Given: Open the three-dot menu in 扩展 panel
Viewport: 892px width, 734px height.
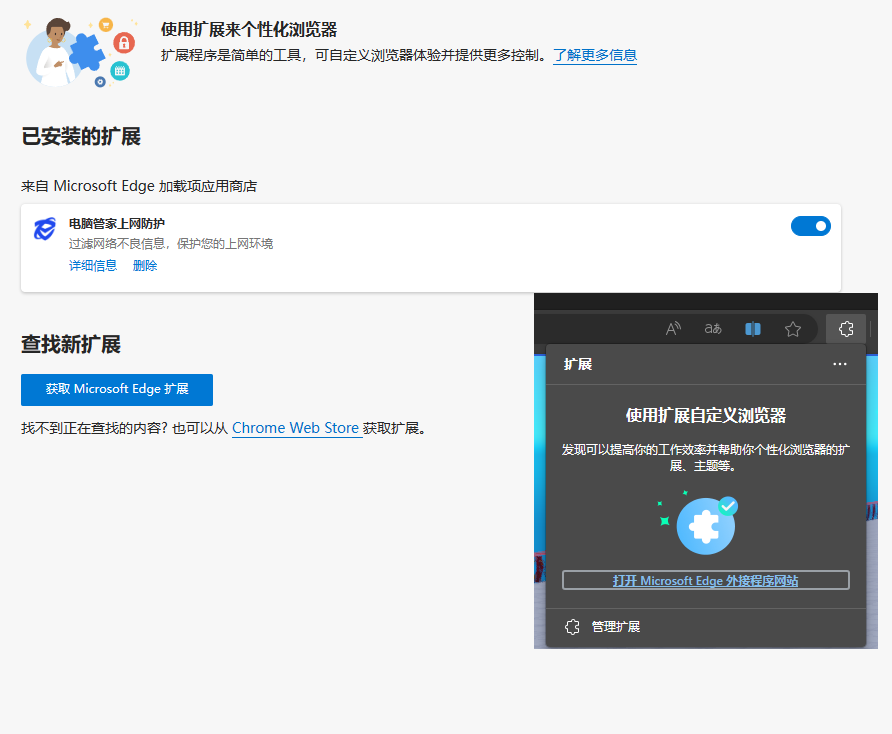Looking at the screenshot, I should 840,364.
